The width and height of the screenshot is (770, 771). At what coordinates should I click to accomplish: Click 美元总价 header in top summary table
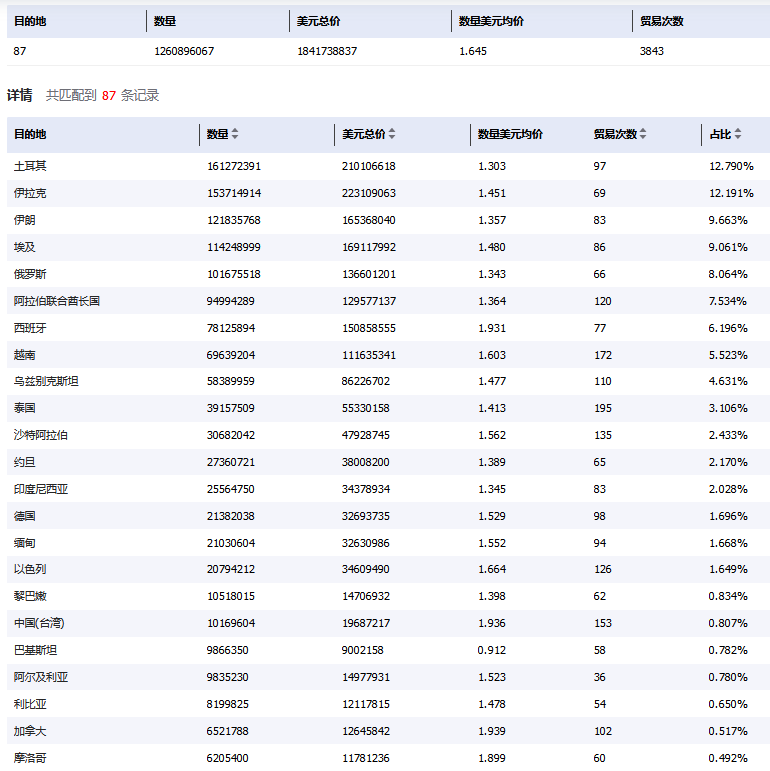[319, 21]
